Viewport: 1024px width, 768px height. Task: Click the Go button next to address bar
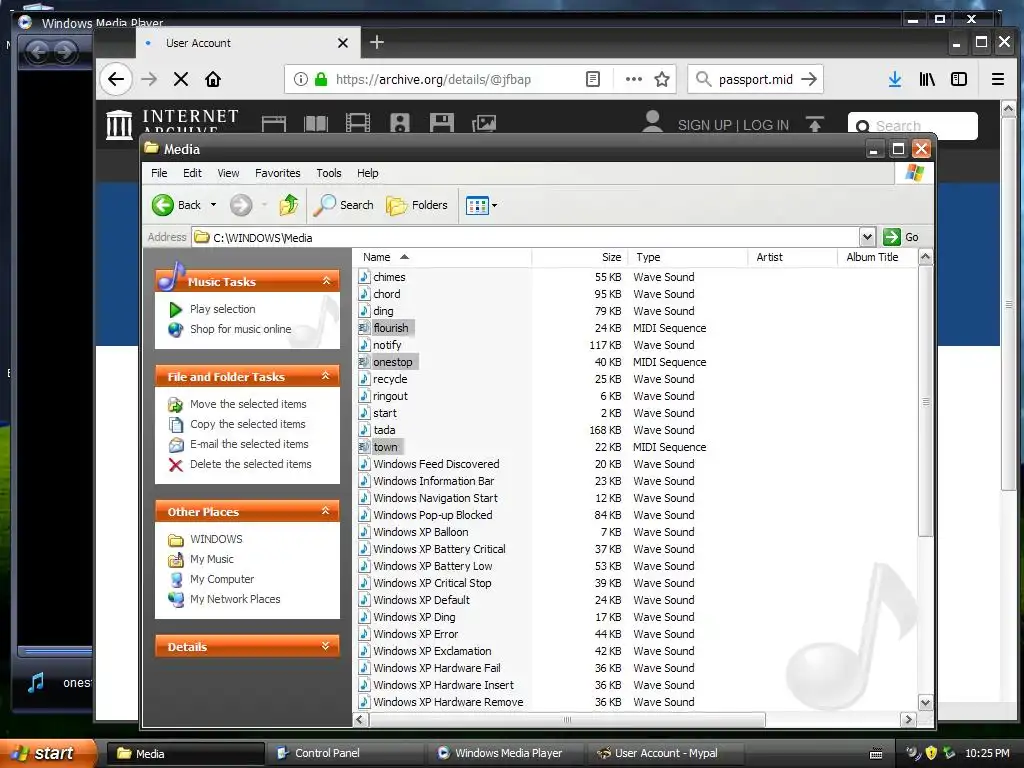click(x=901, y=237)
